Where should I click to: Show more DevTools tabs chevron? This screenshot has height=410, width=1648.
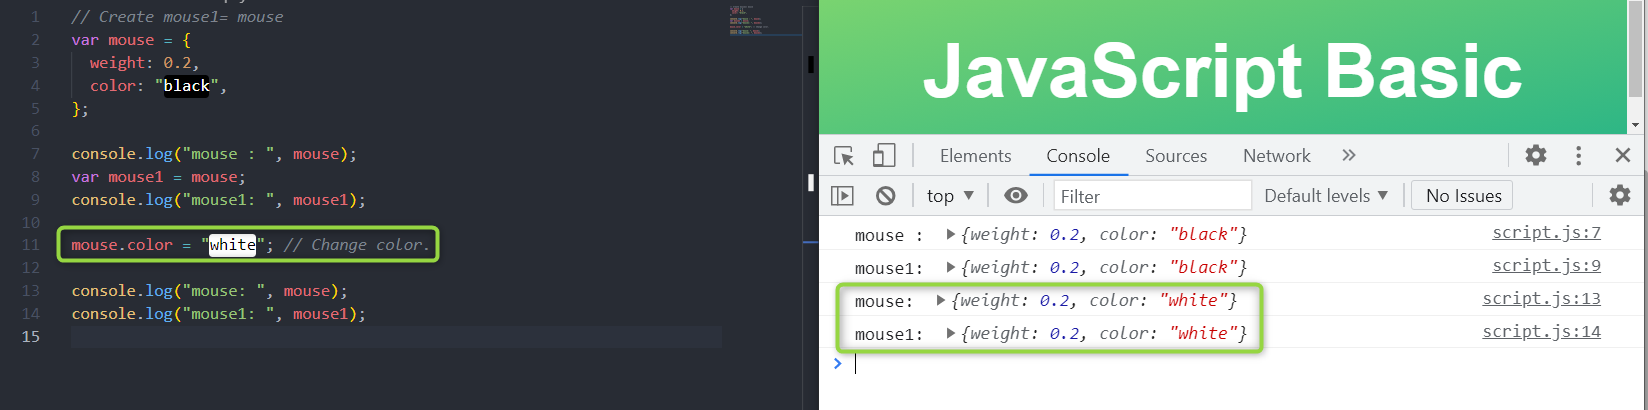1349,155
